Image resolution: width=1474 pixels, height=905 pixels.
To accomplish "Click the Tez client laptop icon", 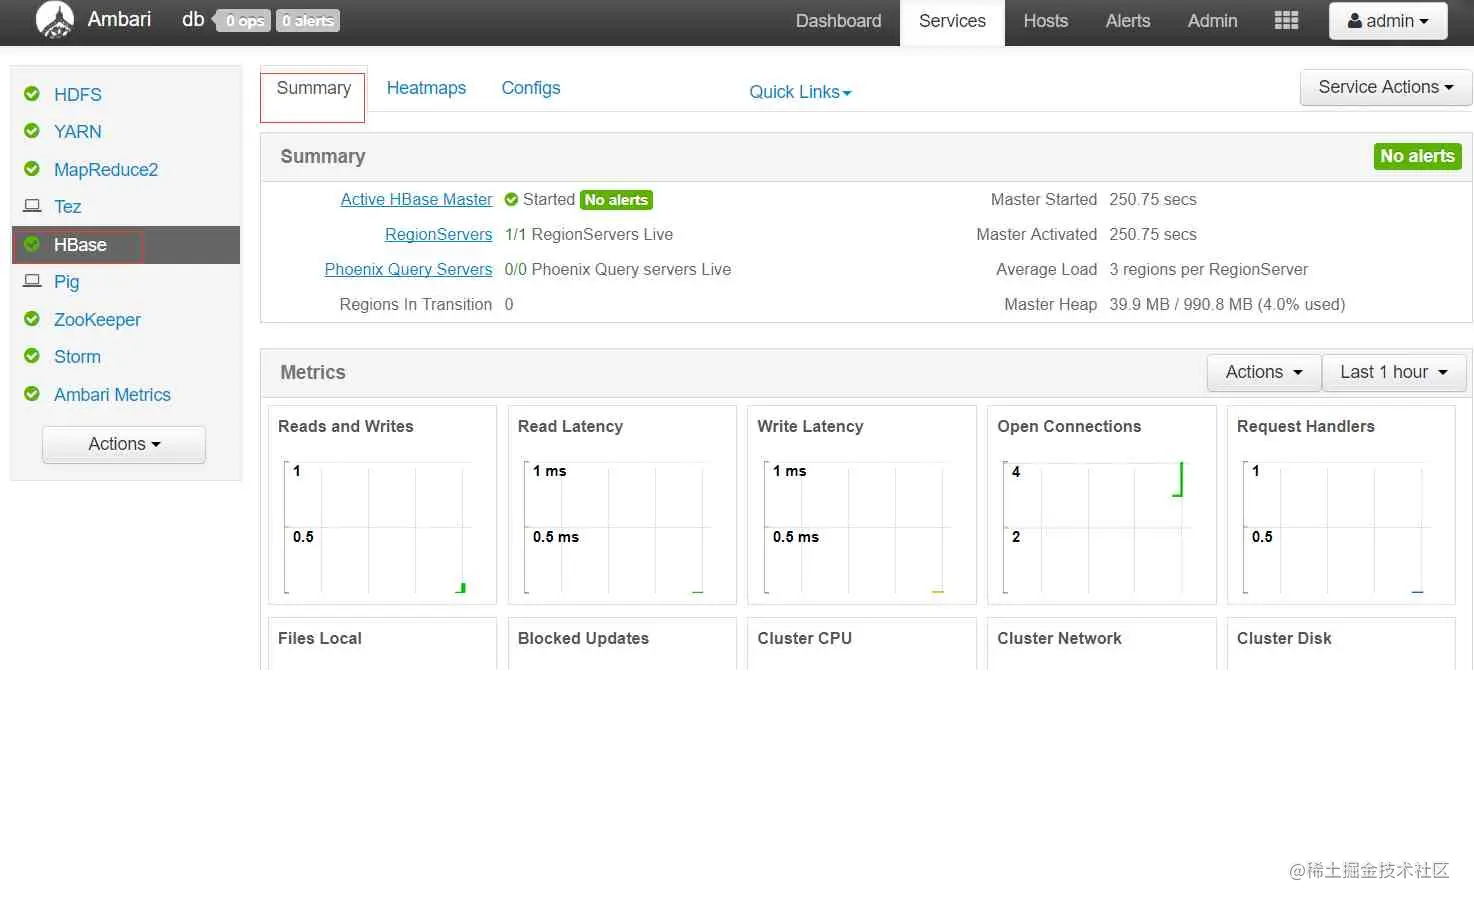I will click(x=32, y=206).
